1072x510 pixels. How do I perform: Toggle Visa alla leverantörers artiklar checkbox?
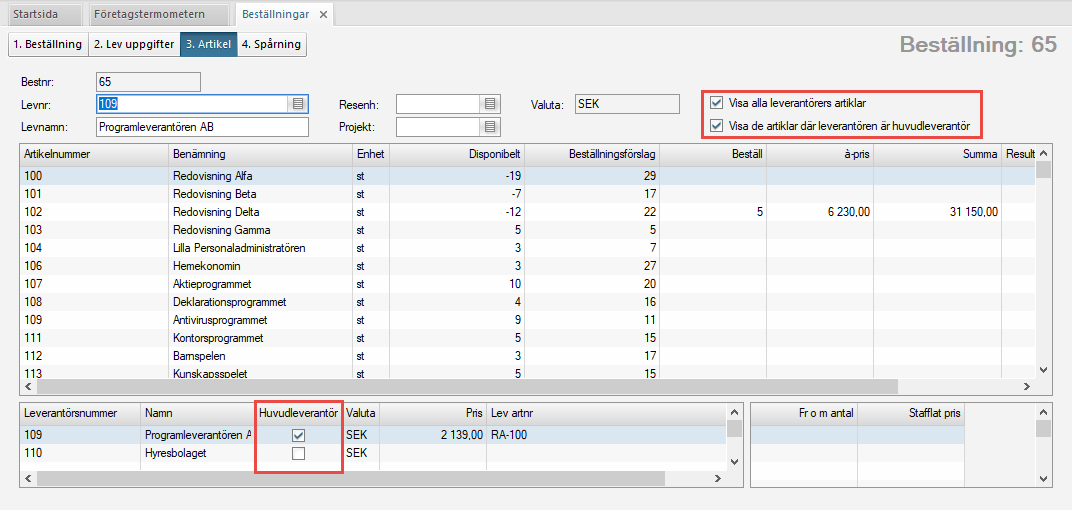coord(716,103)
